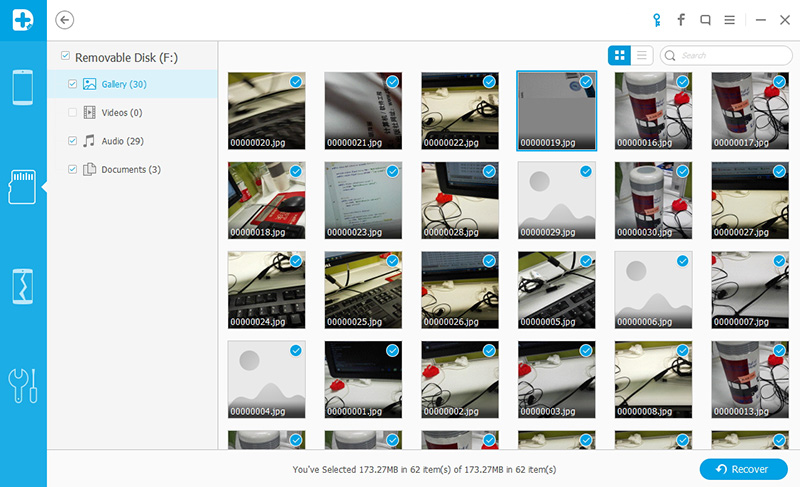Open the Facebook share icon
Screen dimensions: 800x487
pos(681,20)
